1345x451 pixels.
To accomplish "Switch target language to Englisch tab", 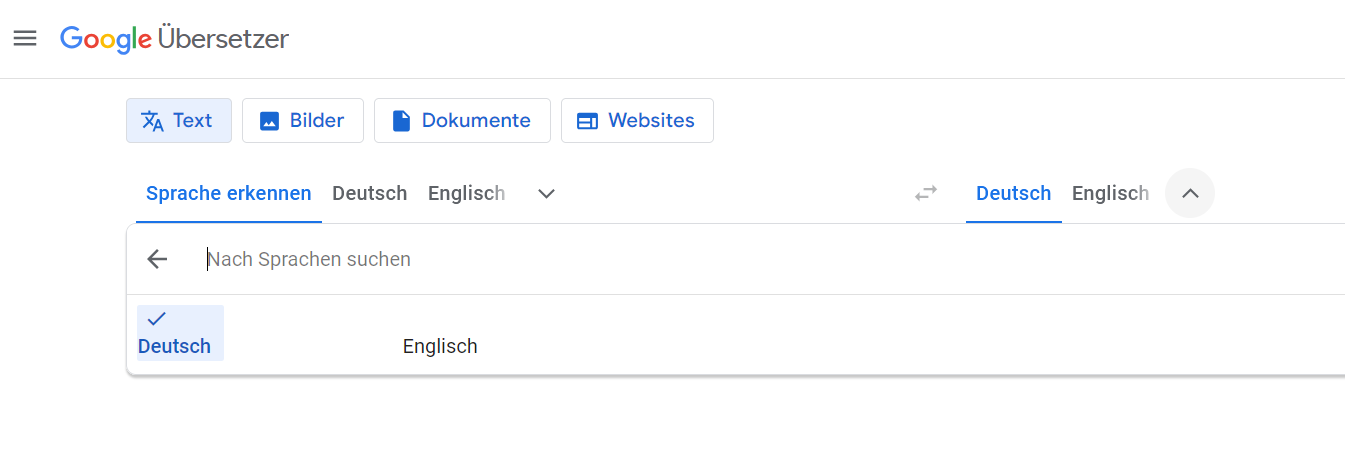I will click(x=1110, y=193).
